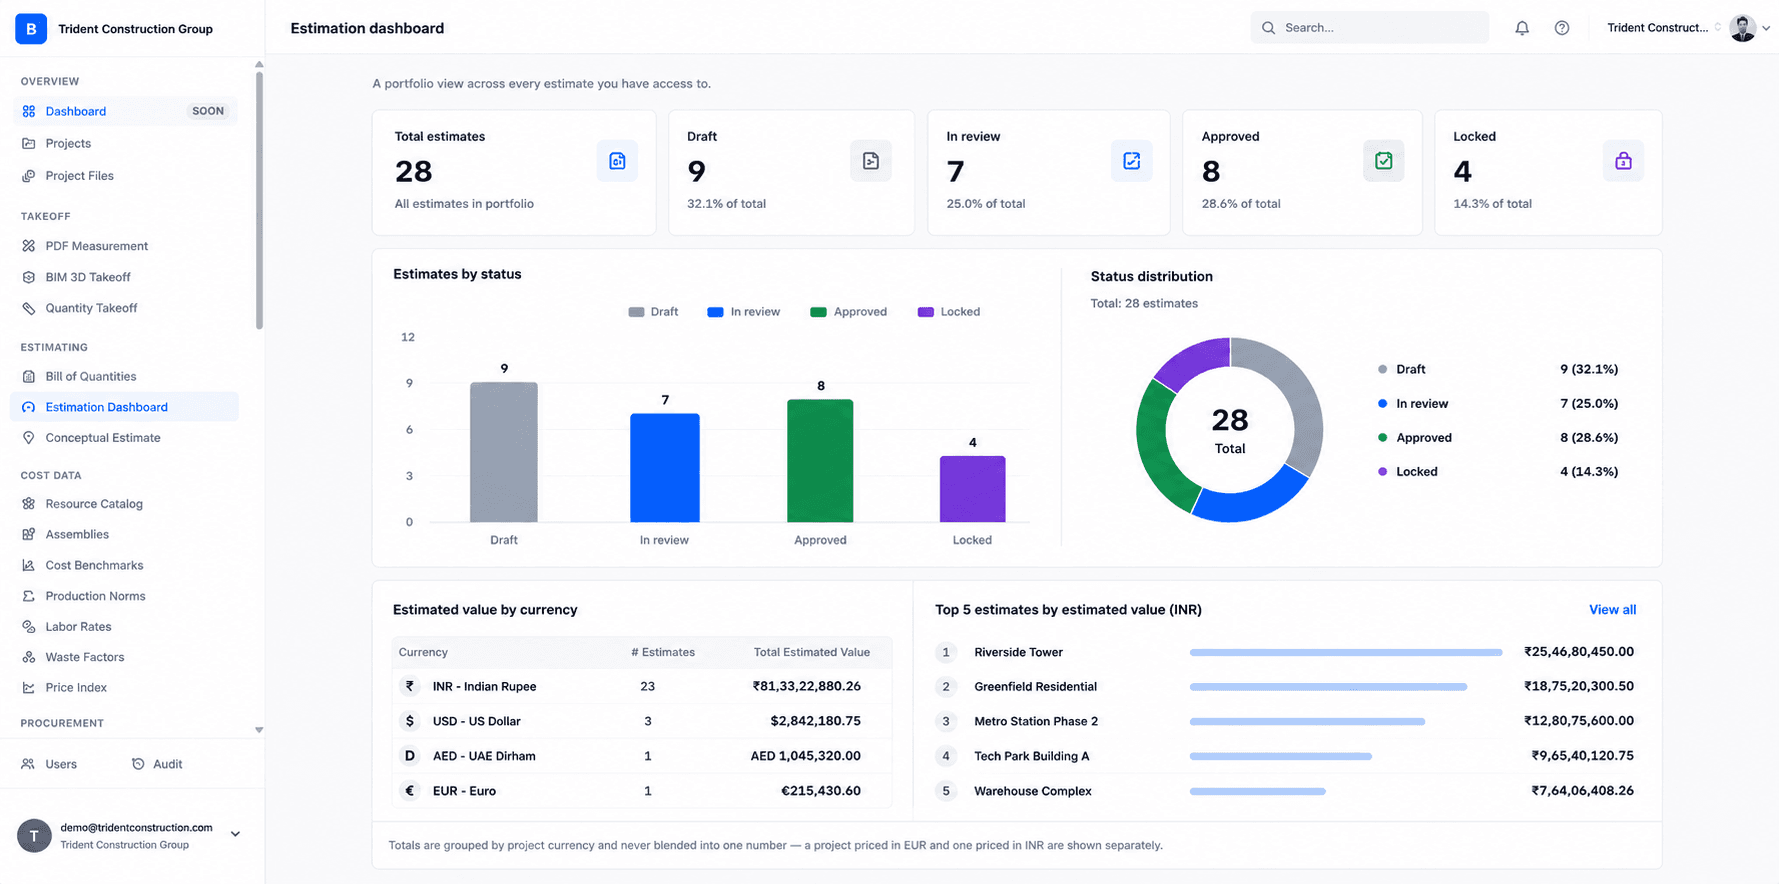Click the Resource Catalog icon

29,504
